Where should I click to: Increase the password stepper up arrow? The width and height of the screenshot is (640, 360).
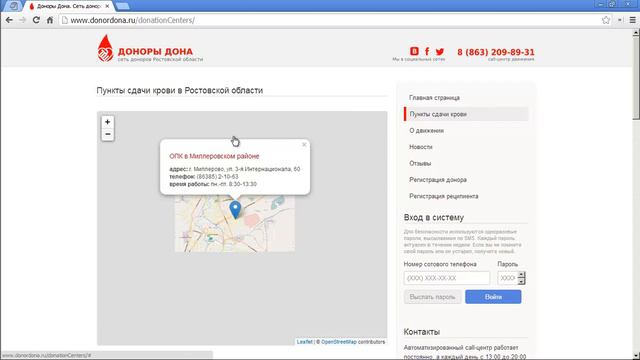click(521, 275)
